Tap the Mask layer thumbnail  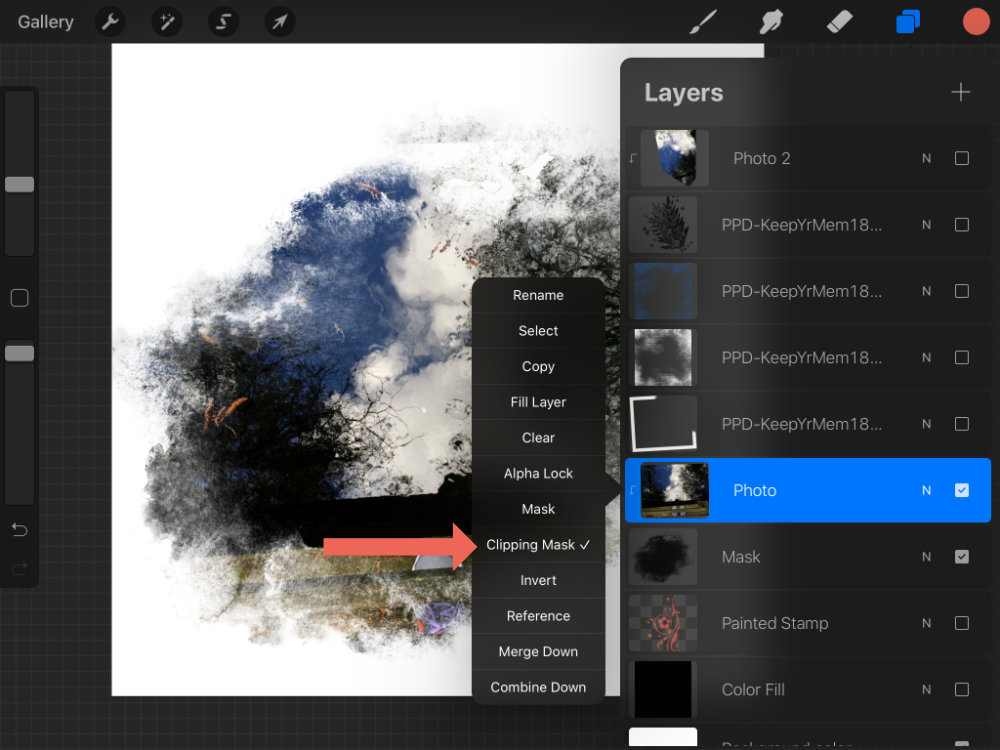click(x=663, y=557)
